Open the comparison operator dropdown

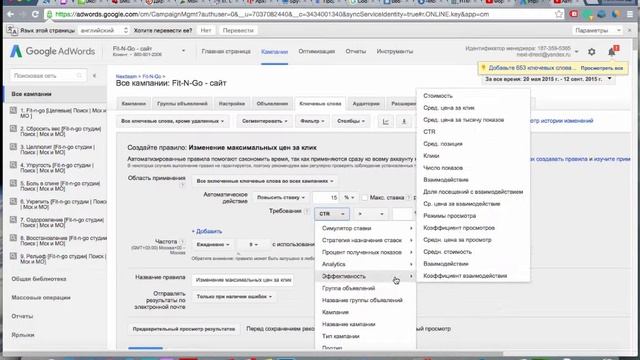coord(370,214)
